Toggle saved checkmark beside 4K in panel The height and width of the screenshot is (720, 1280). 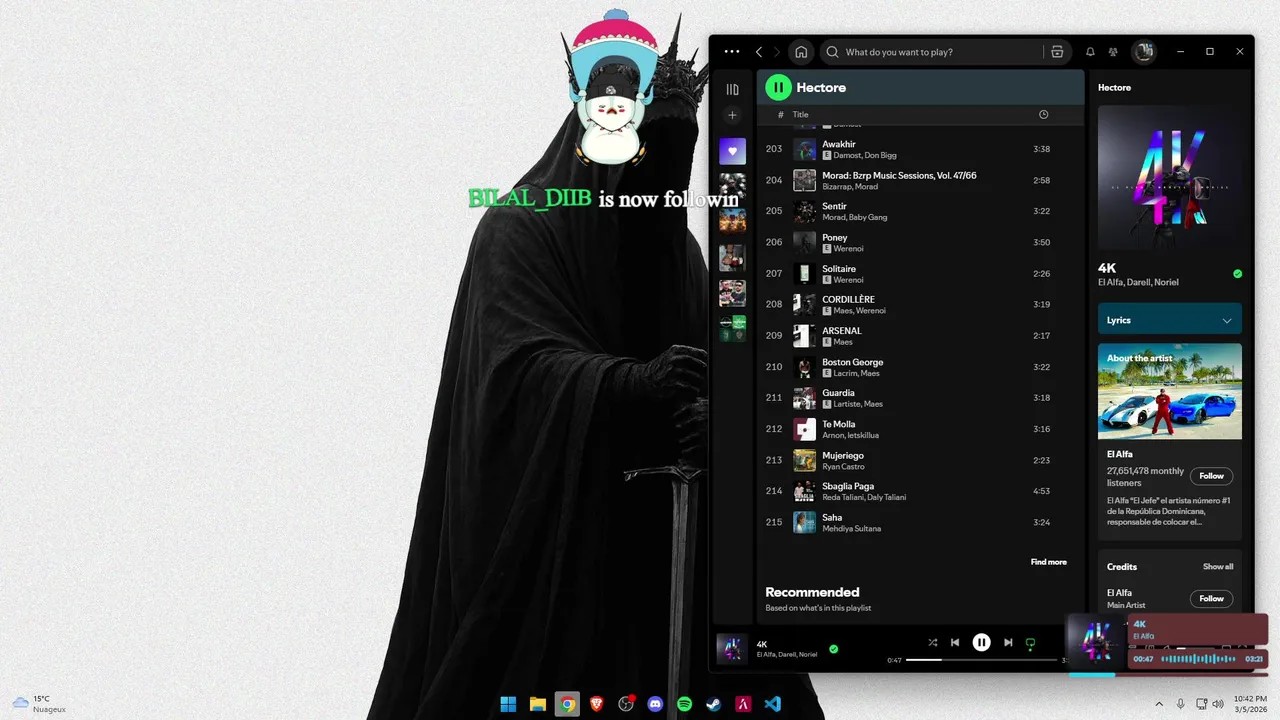click(1237, 273)
